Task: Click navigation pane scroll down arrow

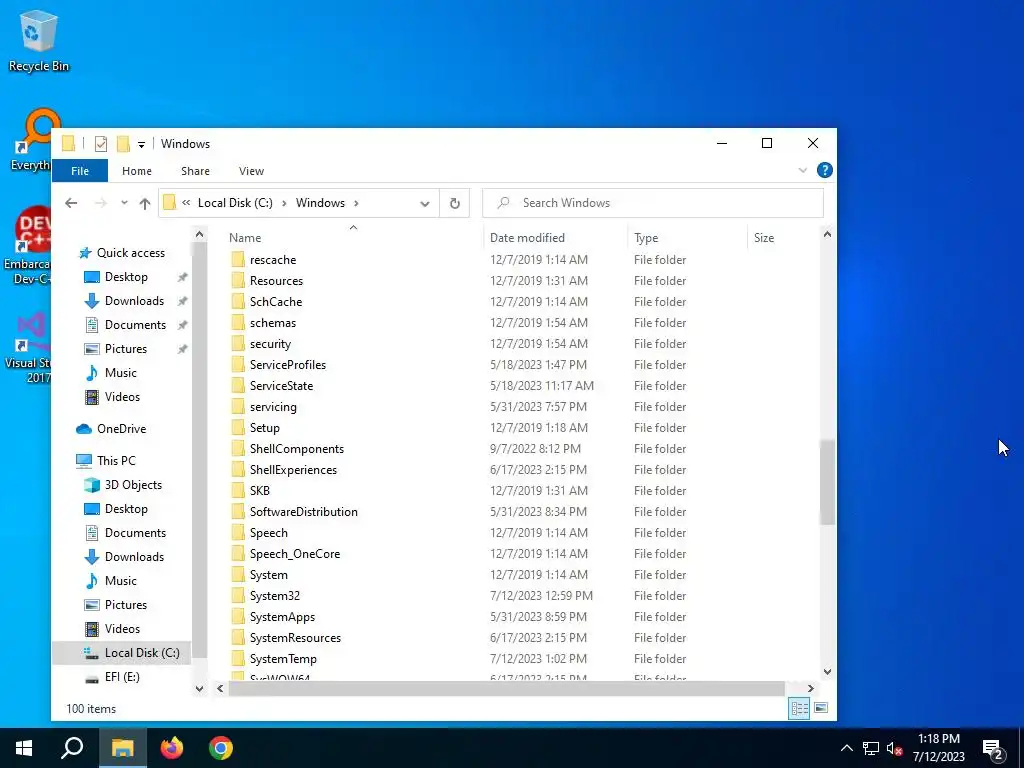Action: click(x=199, y=688)
